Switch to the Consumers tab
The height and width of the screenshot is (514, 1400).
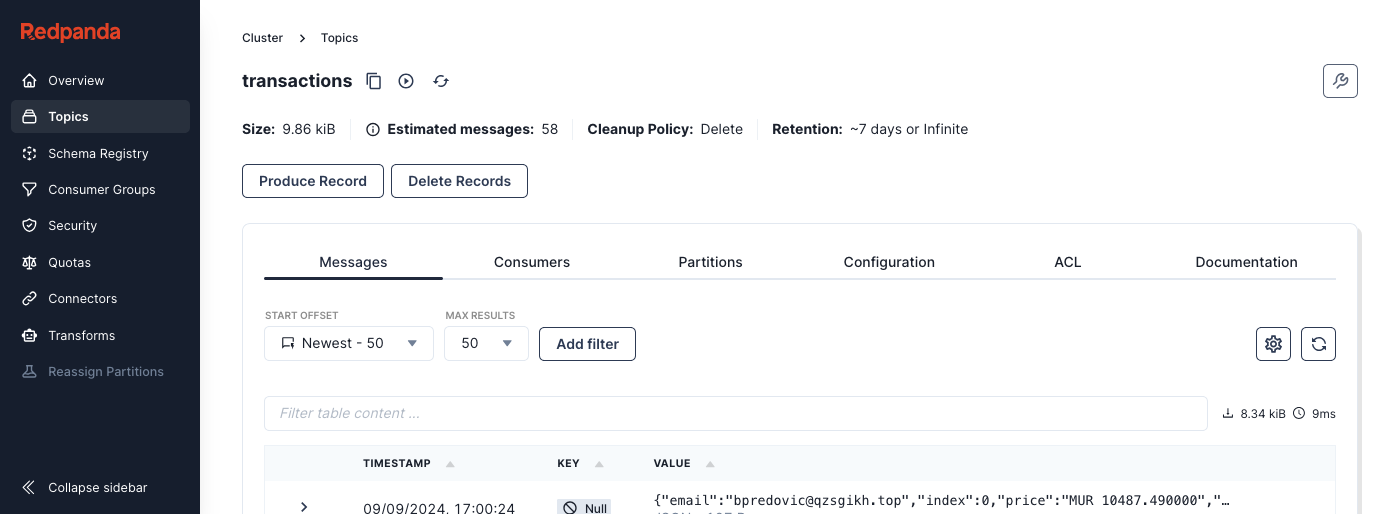[531, 262]
